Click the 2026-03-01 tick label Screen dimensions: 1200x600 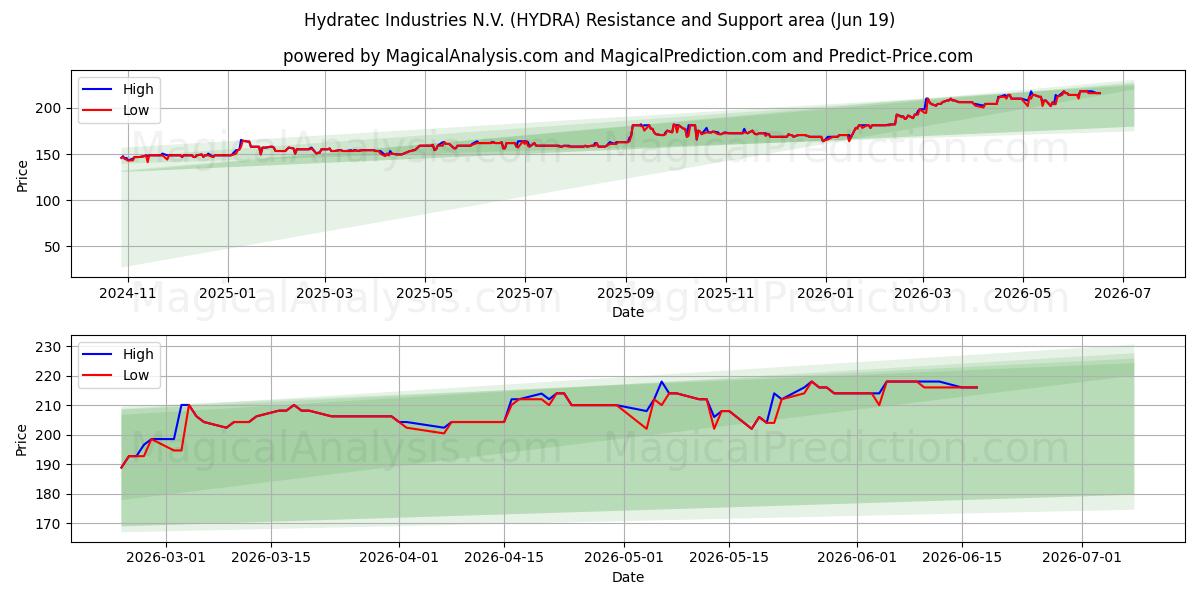click(x=167, y=557)
